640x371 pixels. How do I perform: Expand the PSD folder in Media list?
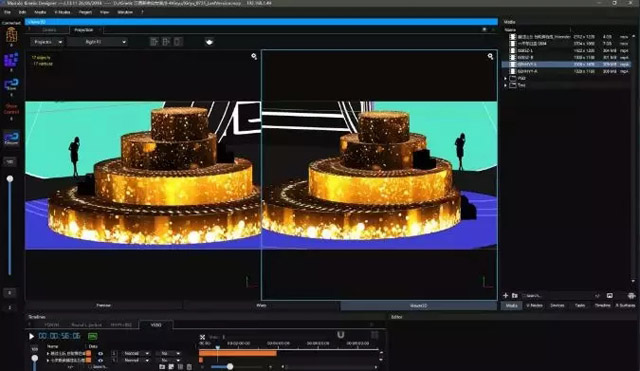pyautogui.click(x=506, y=78)
